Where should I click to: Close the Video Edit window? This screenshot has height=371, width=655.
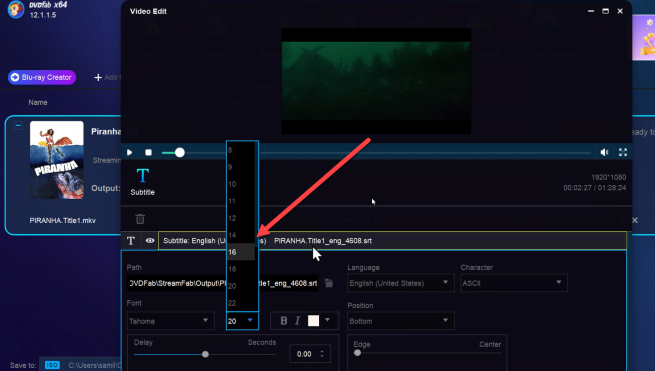point(620,11)
